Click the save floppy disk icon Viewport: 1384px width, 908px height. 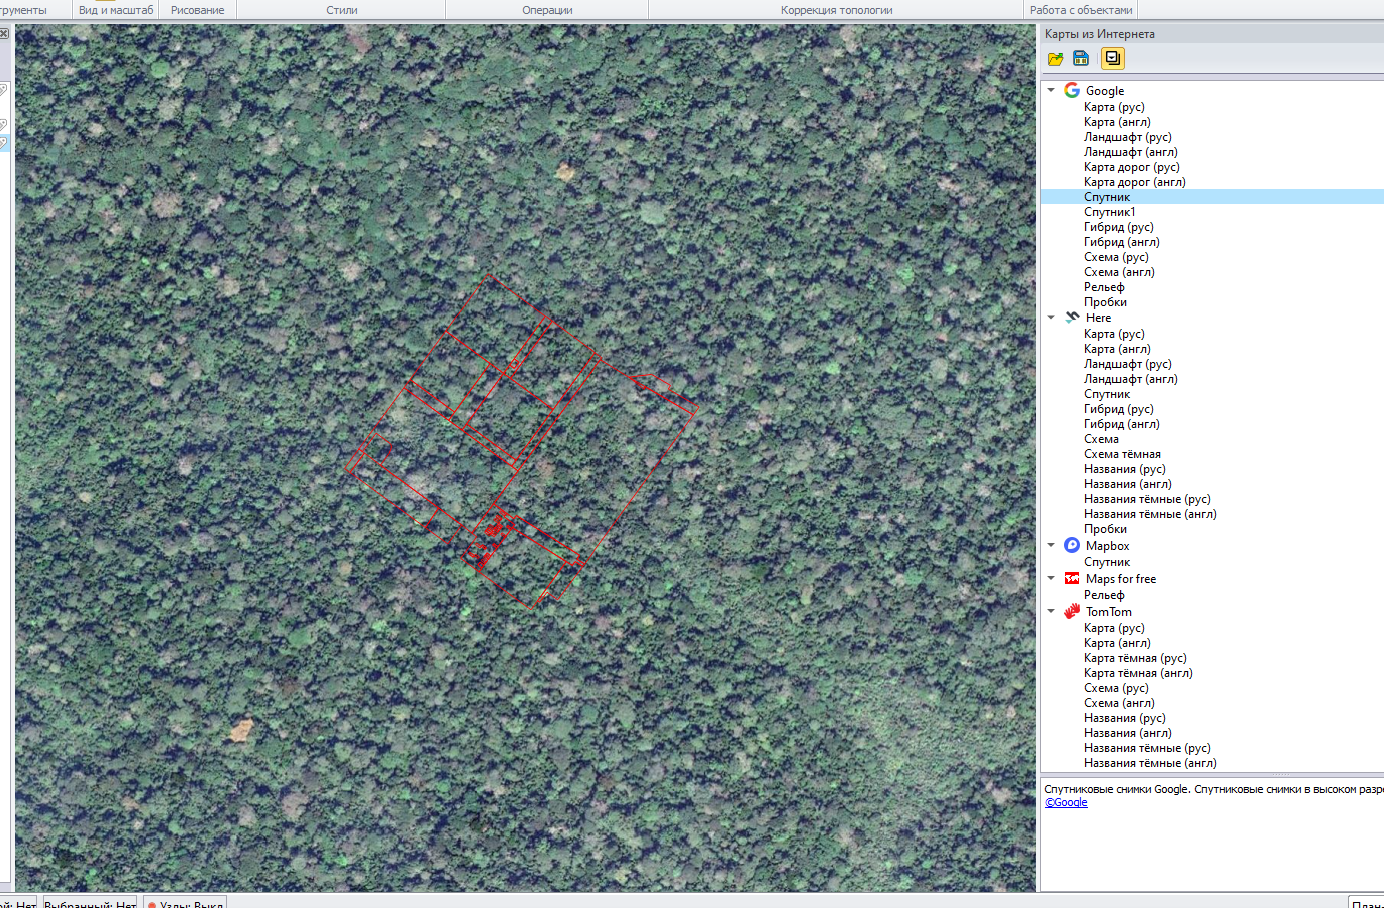pyautogui.click(x=1081, y=59)
